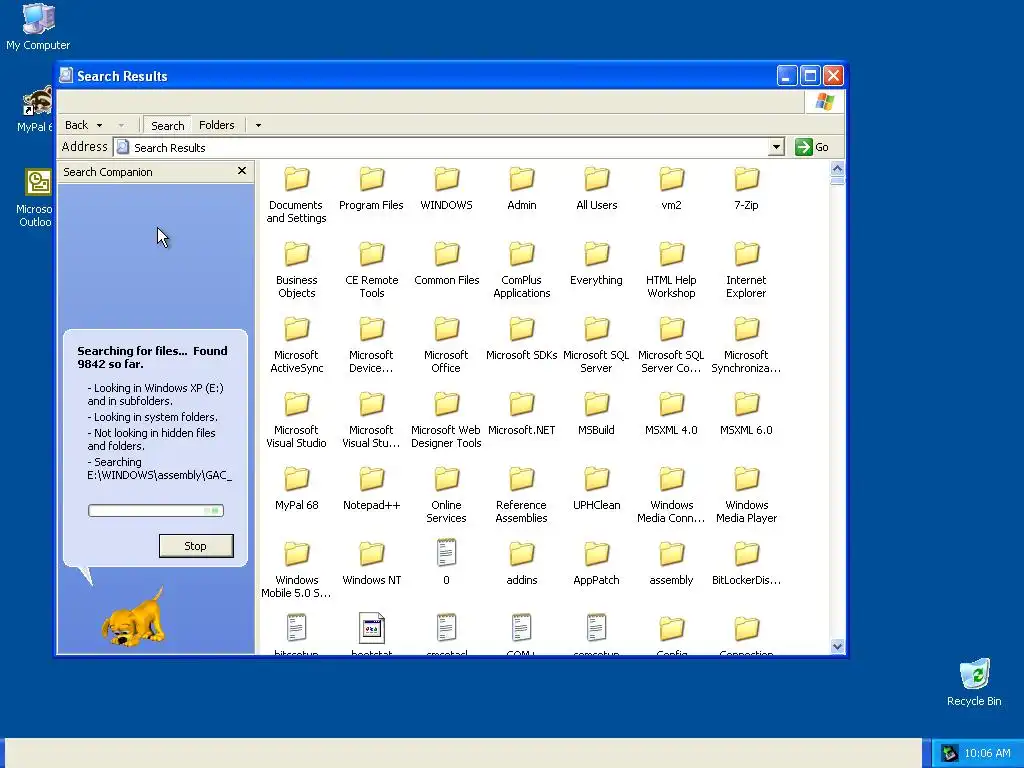Open the Back history dropdown arrow
Image resolution: width=1024 pixels, height=768 pixels.
(99, 125)
